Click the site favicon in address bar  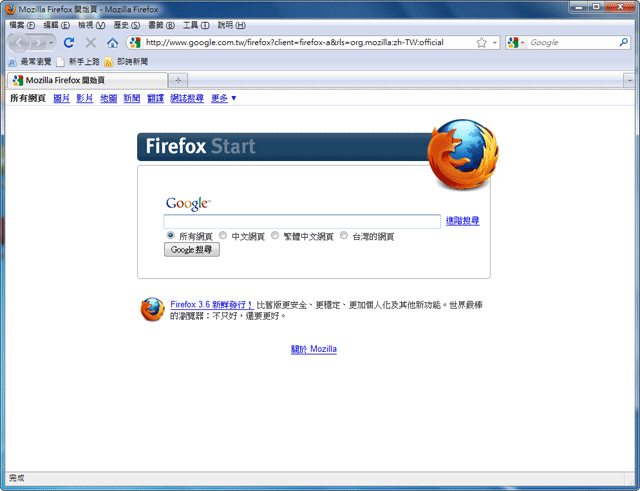[136, 42]
